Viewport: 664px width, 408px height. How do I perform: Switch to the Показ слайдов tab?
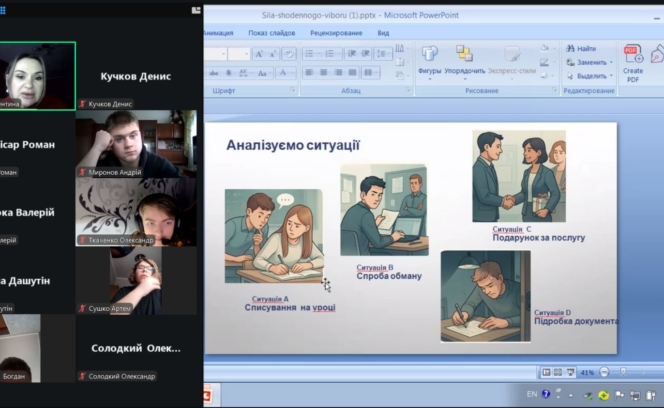tap(271, 32)
